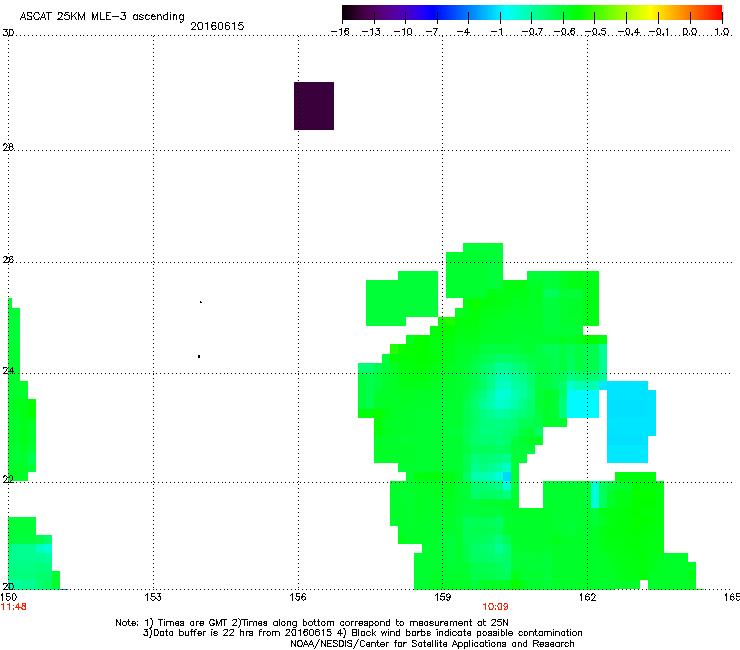740x650 pixels.
Task: Click the -0.1 color scale label
Action: (659, 32)
